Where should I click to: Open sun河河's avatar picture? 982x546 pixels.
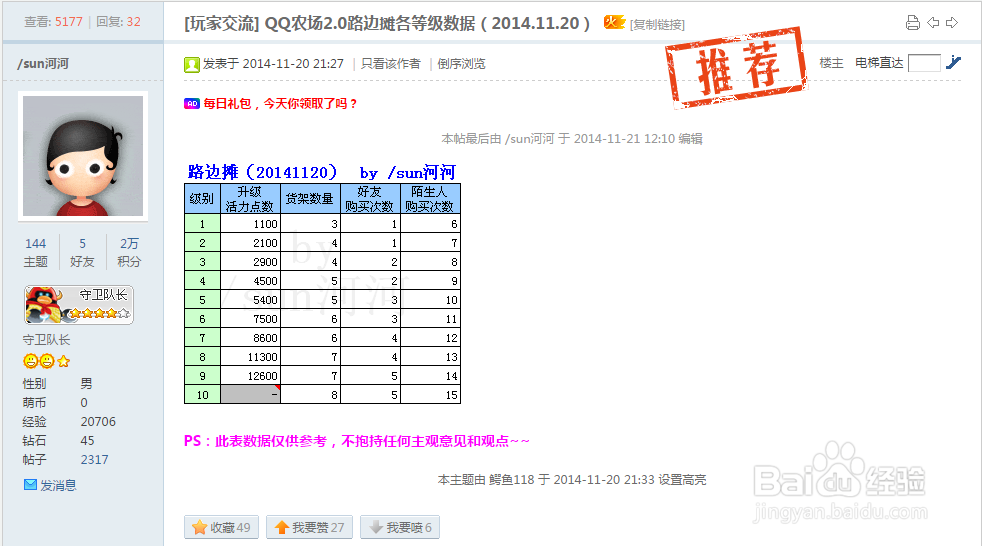pyautogui.click(x=83, y=156)
